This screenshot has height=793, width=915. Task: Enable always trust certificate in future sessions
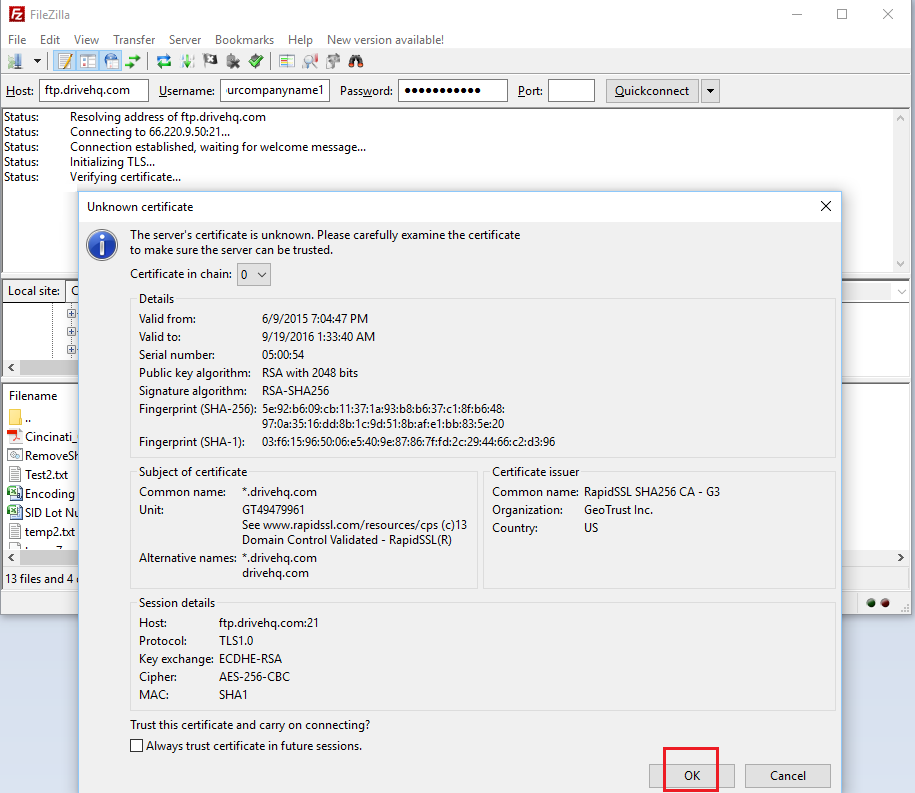pos(137,746)
